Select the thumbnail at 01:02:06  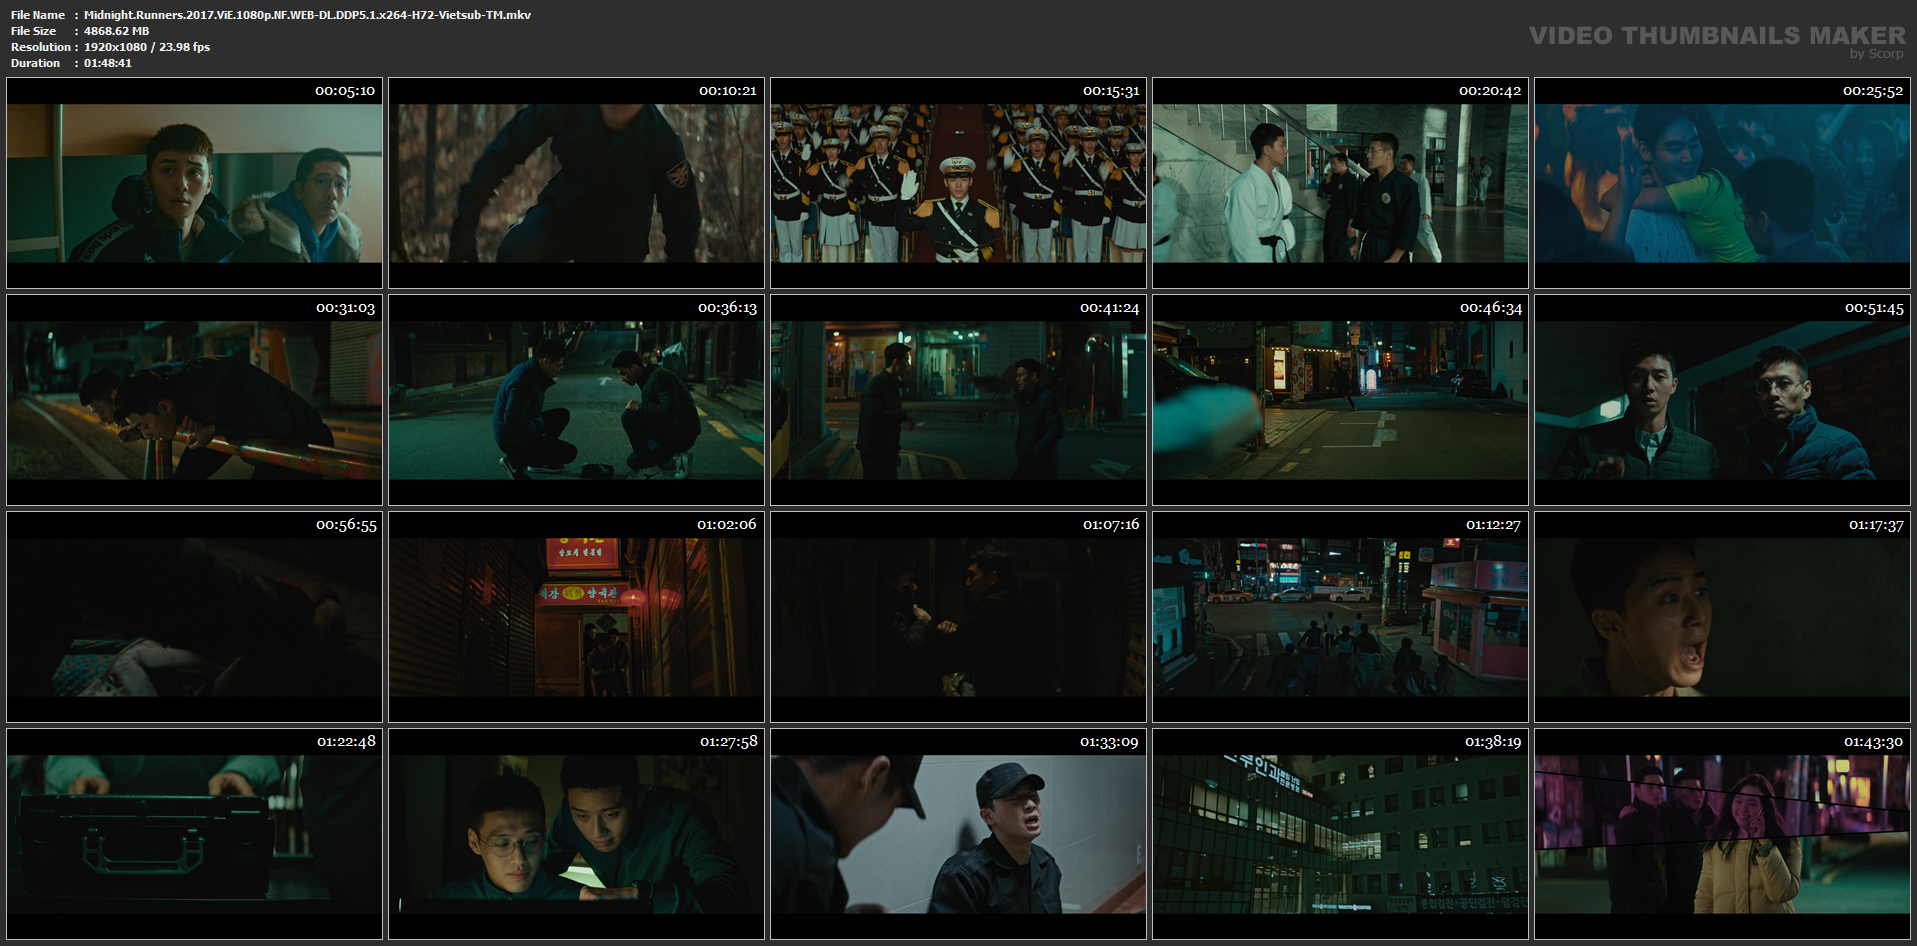tap(576, 617)
